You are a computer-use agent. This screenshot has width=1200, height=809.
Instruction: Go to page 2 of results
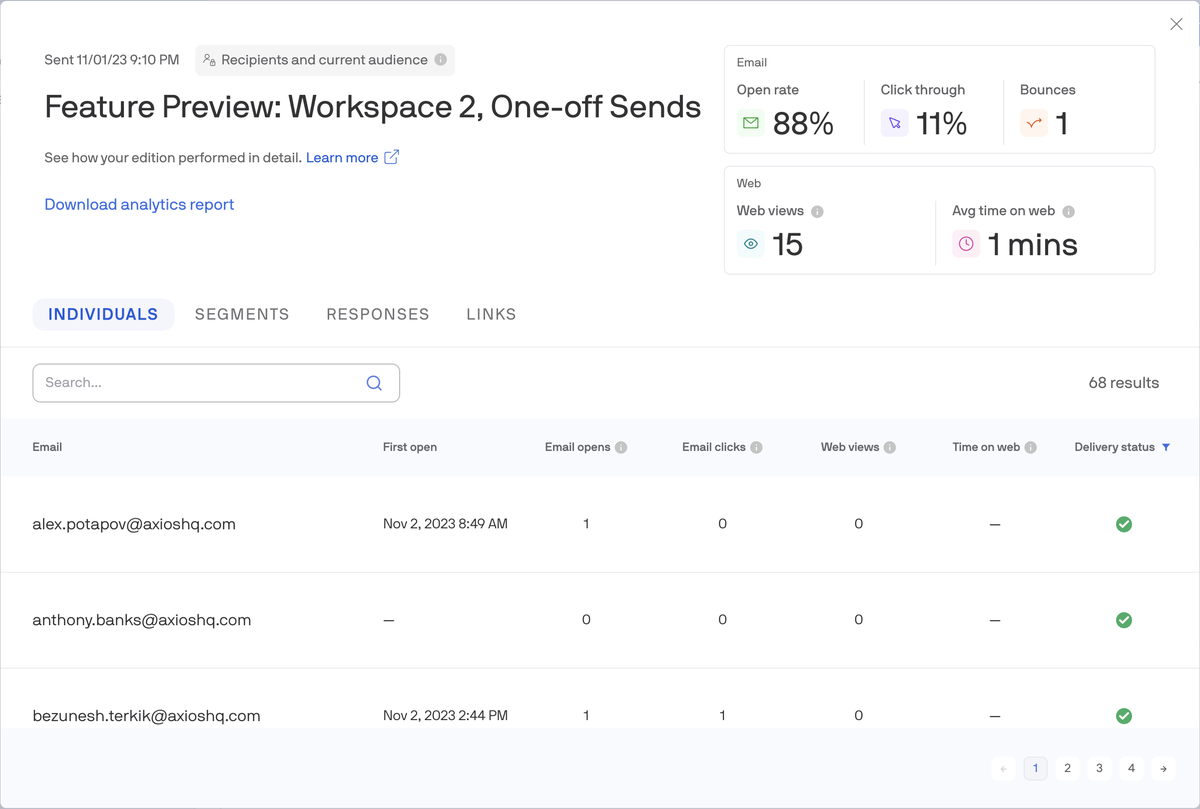coord(1067,768)
